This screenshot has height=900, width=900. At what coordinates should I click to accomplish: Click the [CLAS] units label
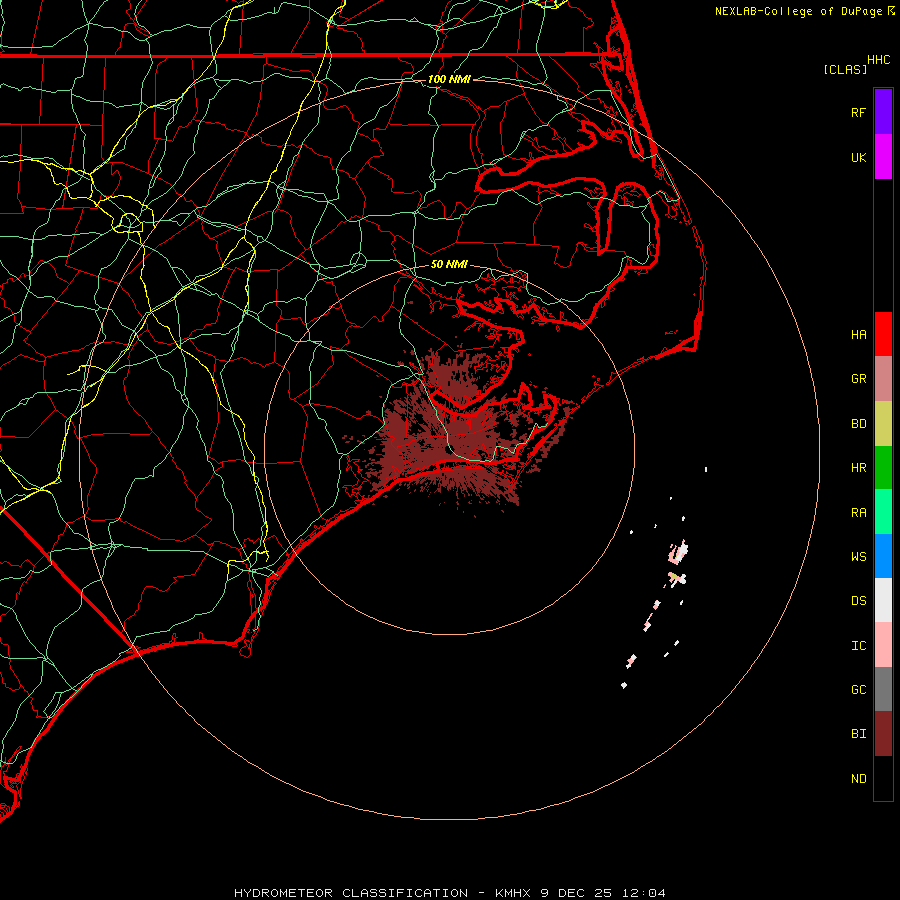click(x=845, y=69)
